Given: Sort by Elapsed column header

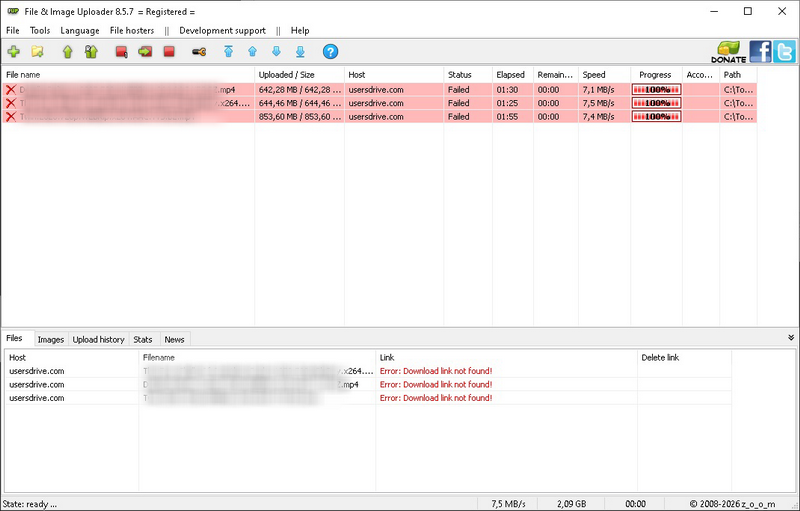Looking at the screenshot, I should pyautogui.click(x=513, y=74).
